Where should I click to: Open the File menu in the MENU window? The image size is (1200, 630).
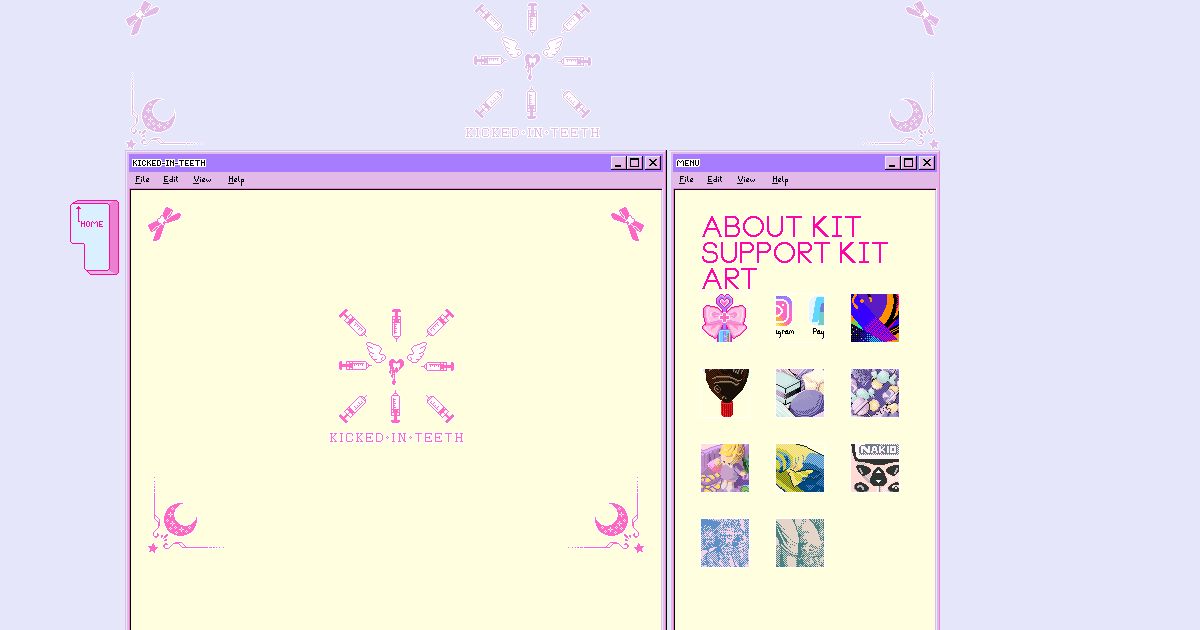(x=687, y=179)
